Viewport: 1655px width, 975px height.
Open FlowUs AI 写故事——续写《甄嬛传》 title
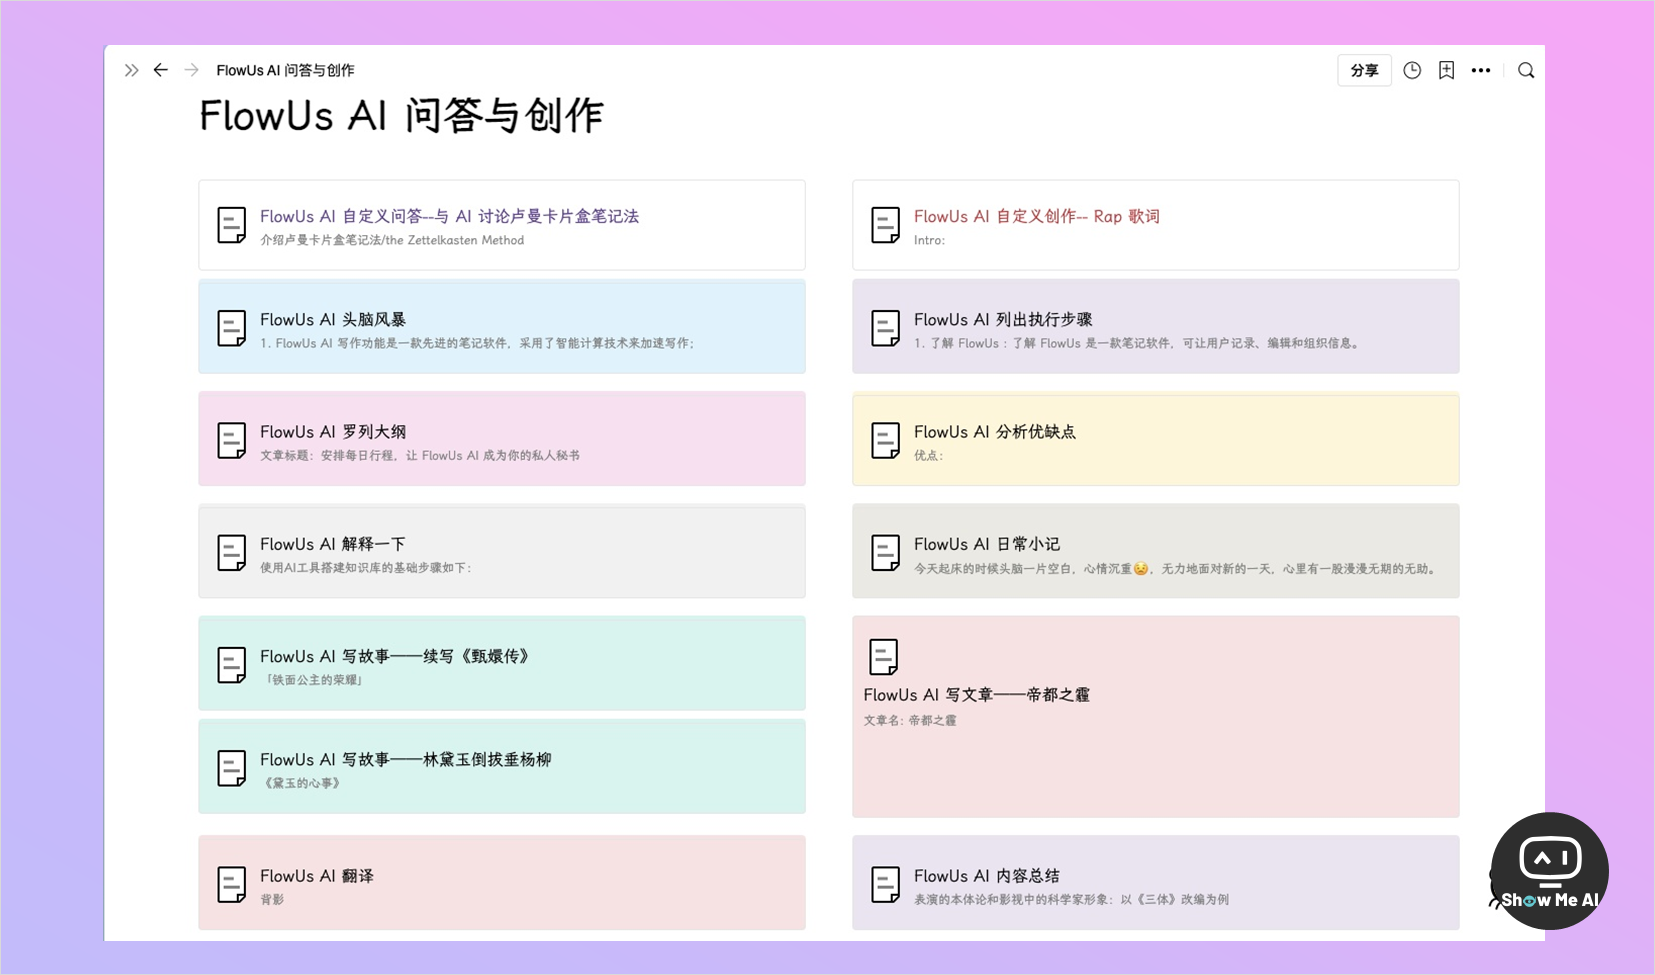pos(395,656)
